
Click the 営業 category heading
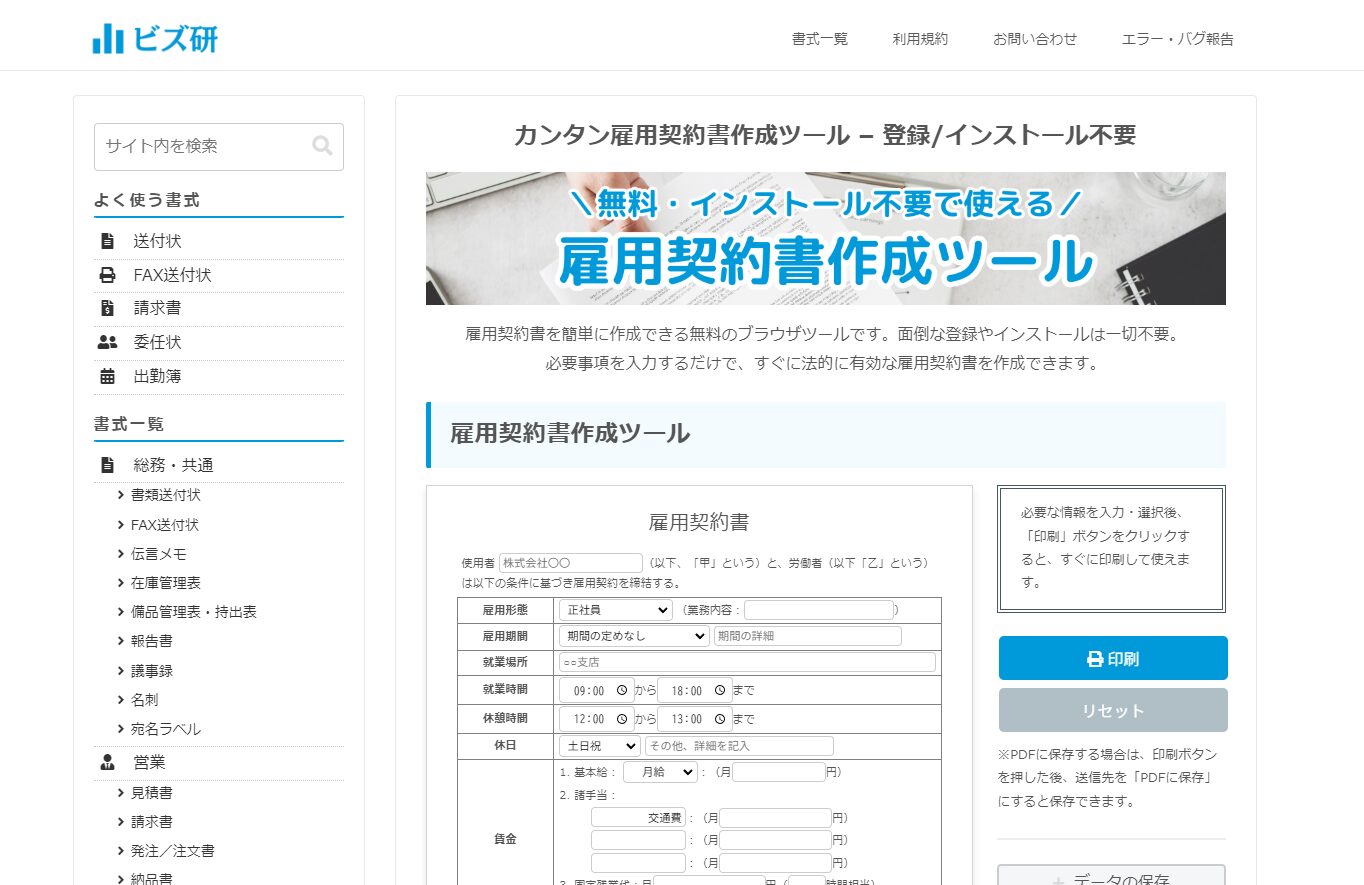tap(150, 762)
